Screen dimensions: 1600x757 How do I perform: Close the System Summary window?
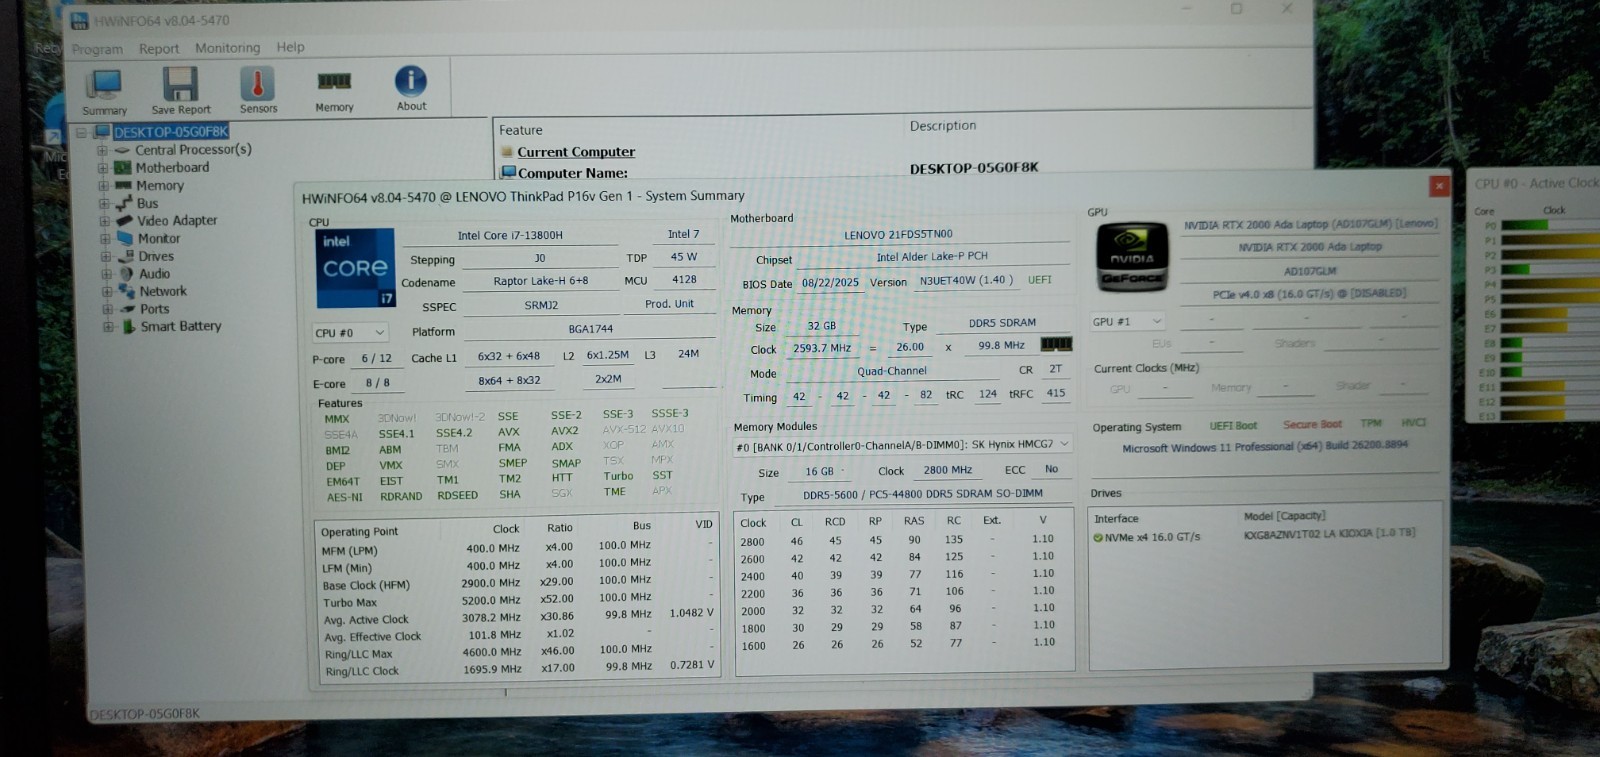(1439, 186)
